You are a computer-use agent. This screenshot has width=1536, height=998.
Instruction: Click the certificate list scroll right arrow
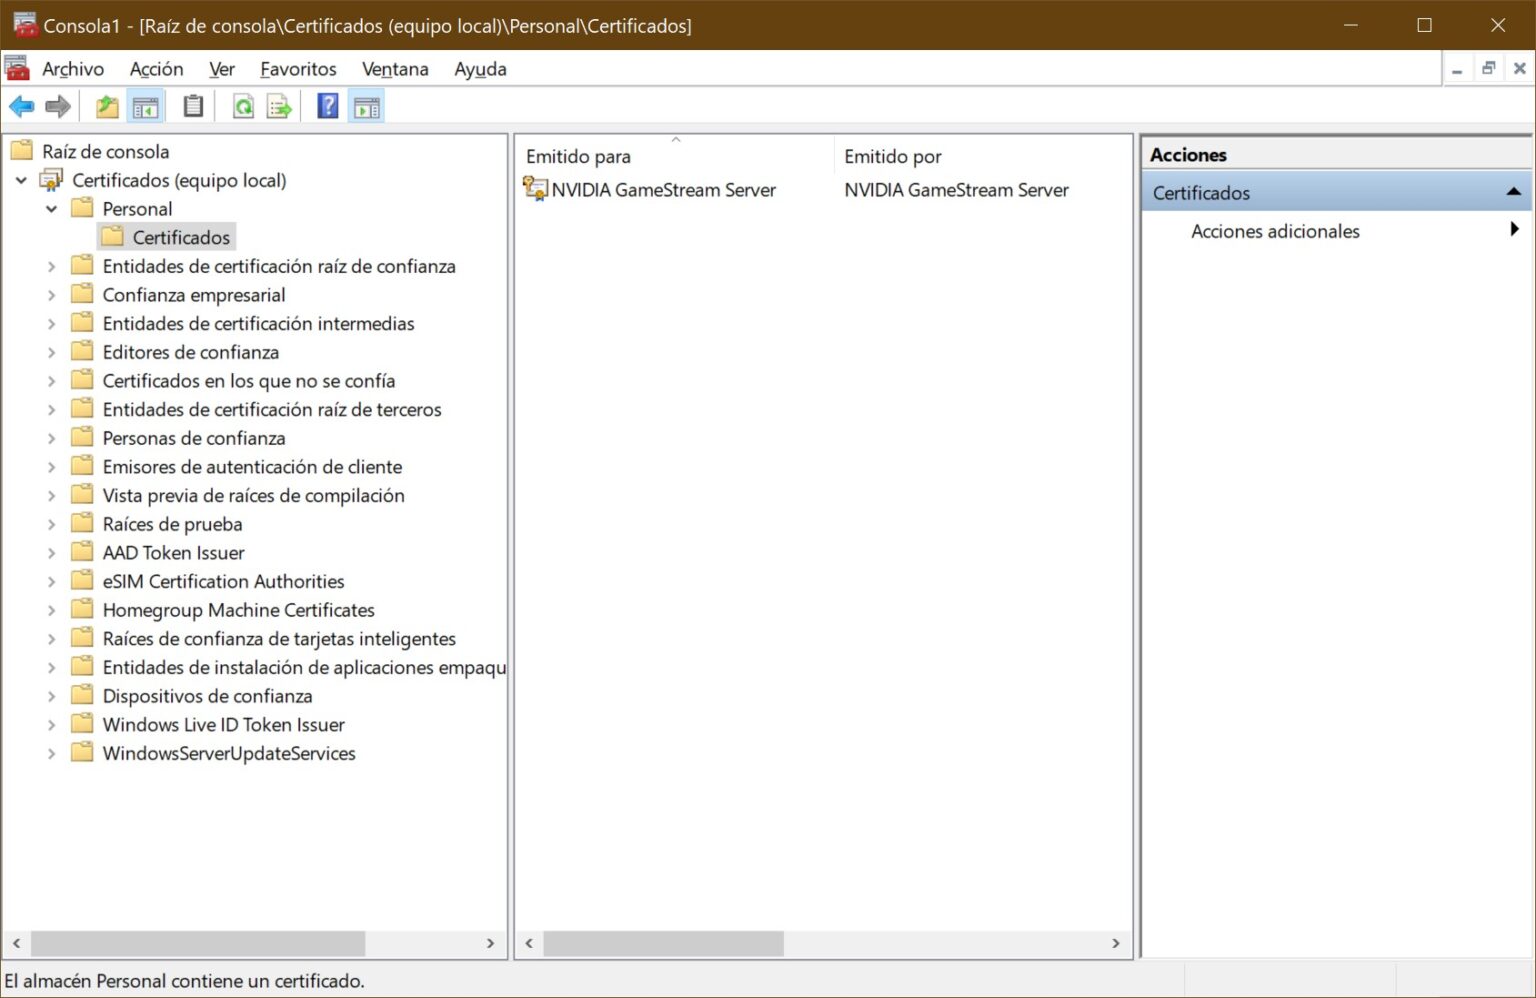click(x=1115, y=943)
